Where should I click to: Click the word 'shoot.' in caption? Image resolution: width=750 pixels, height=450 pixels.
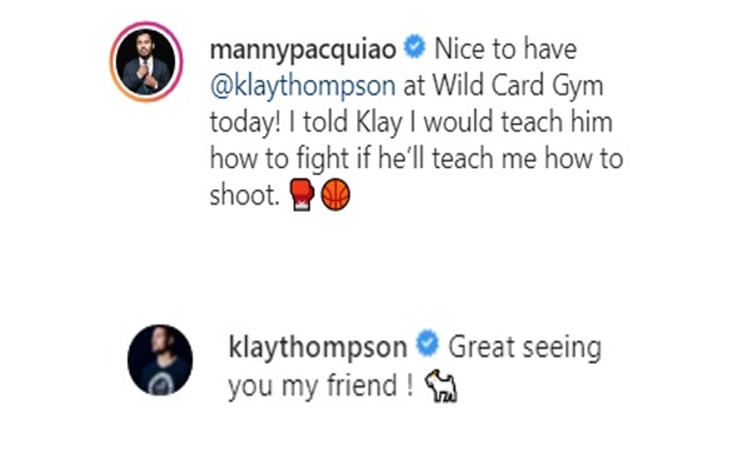pyautogui.click(x=244, y=195)
